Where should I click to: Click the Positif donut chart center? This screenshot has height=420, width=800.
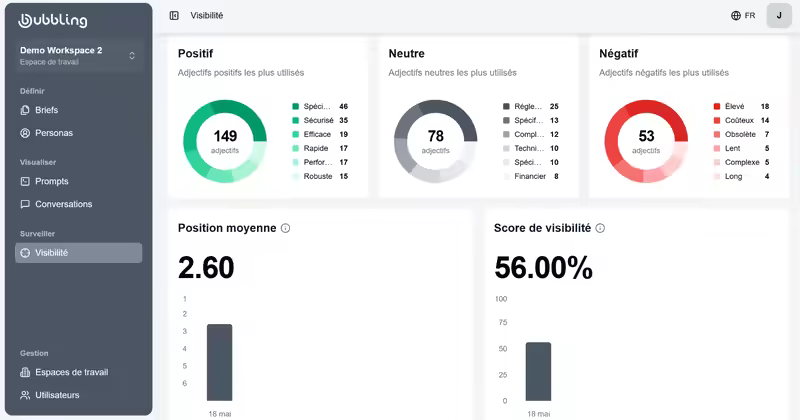click(225, 141)
